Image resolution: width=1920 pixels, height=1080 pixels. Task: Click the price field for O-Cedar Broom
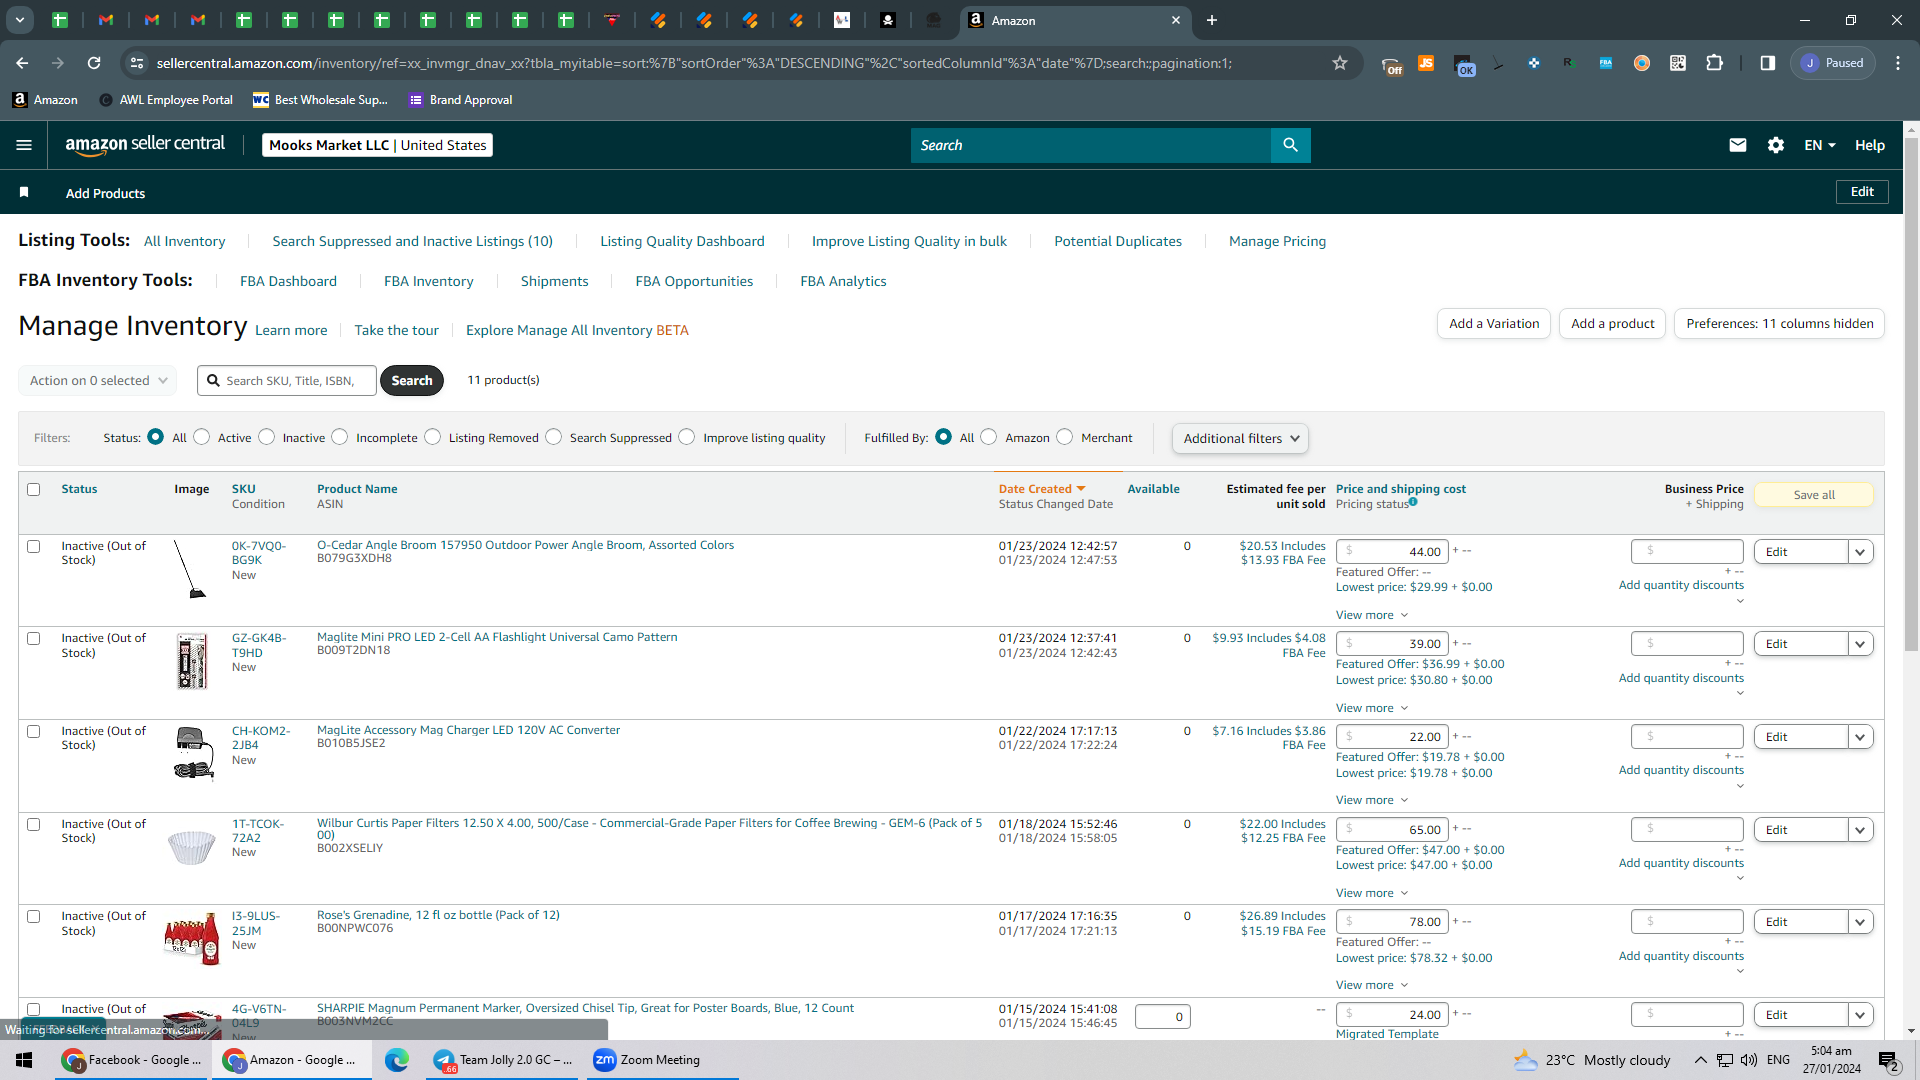[1392, 552]
